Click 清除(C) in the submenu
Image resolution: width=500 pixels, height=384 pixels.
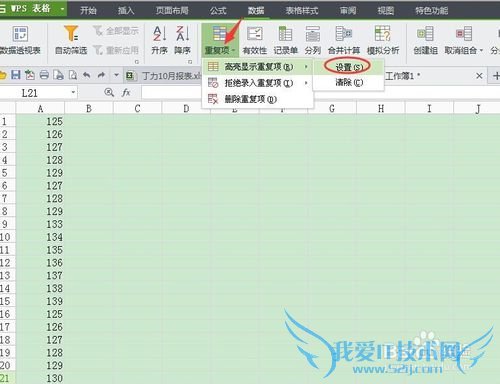349,82
